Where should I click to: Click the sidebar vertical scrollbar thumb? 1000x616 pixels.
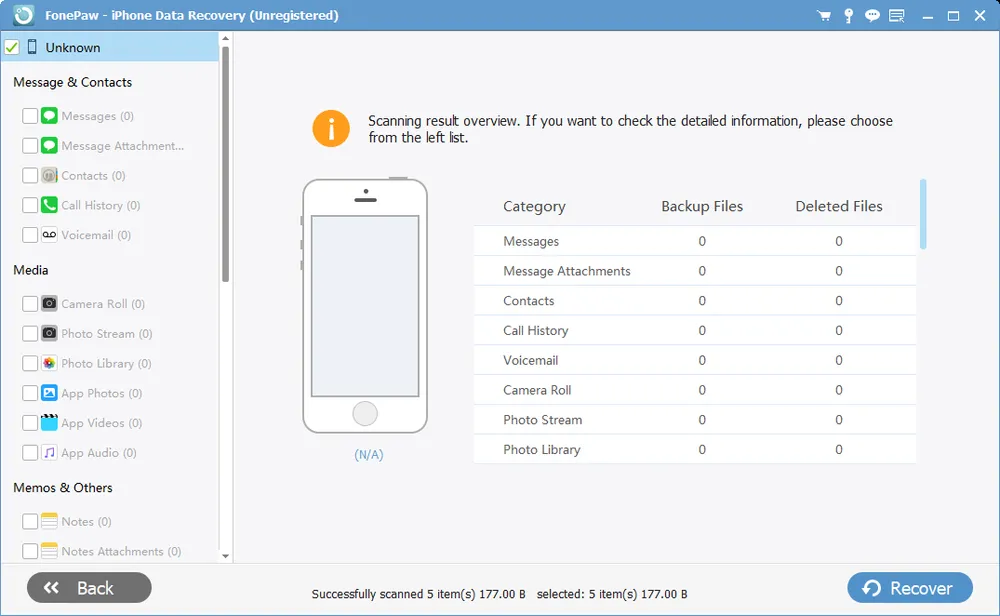225,164
